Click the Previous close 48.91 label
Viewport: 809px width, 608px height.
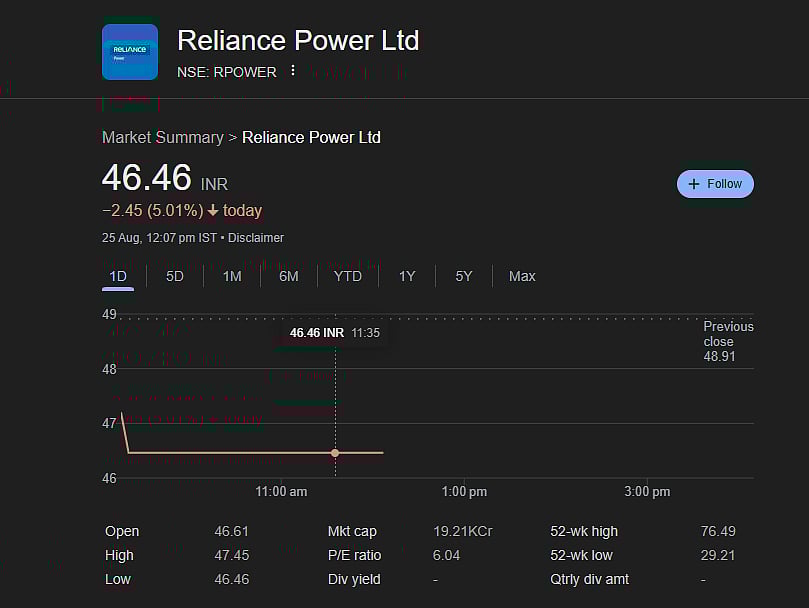728,341
